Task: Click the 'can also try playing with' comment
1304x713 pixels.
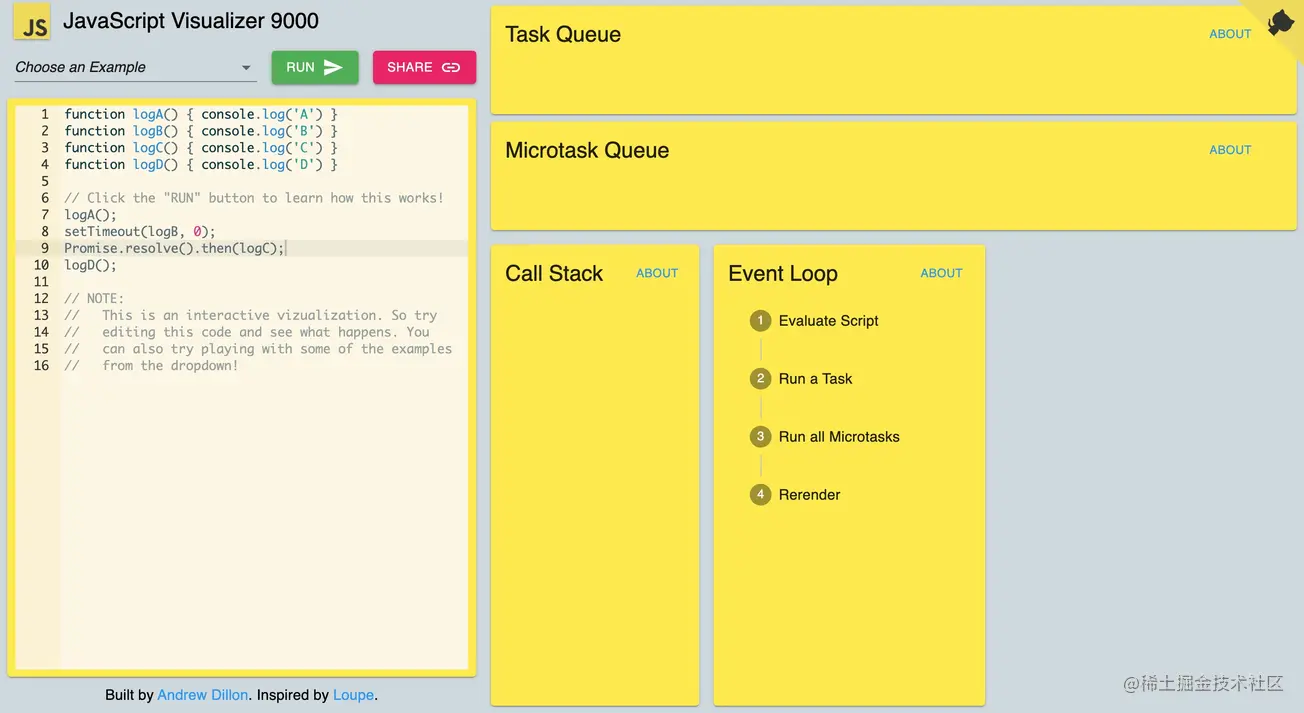Action: (258, 349)
